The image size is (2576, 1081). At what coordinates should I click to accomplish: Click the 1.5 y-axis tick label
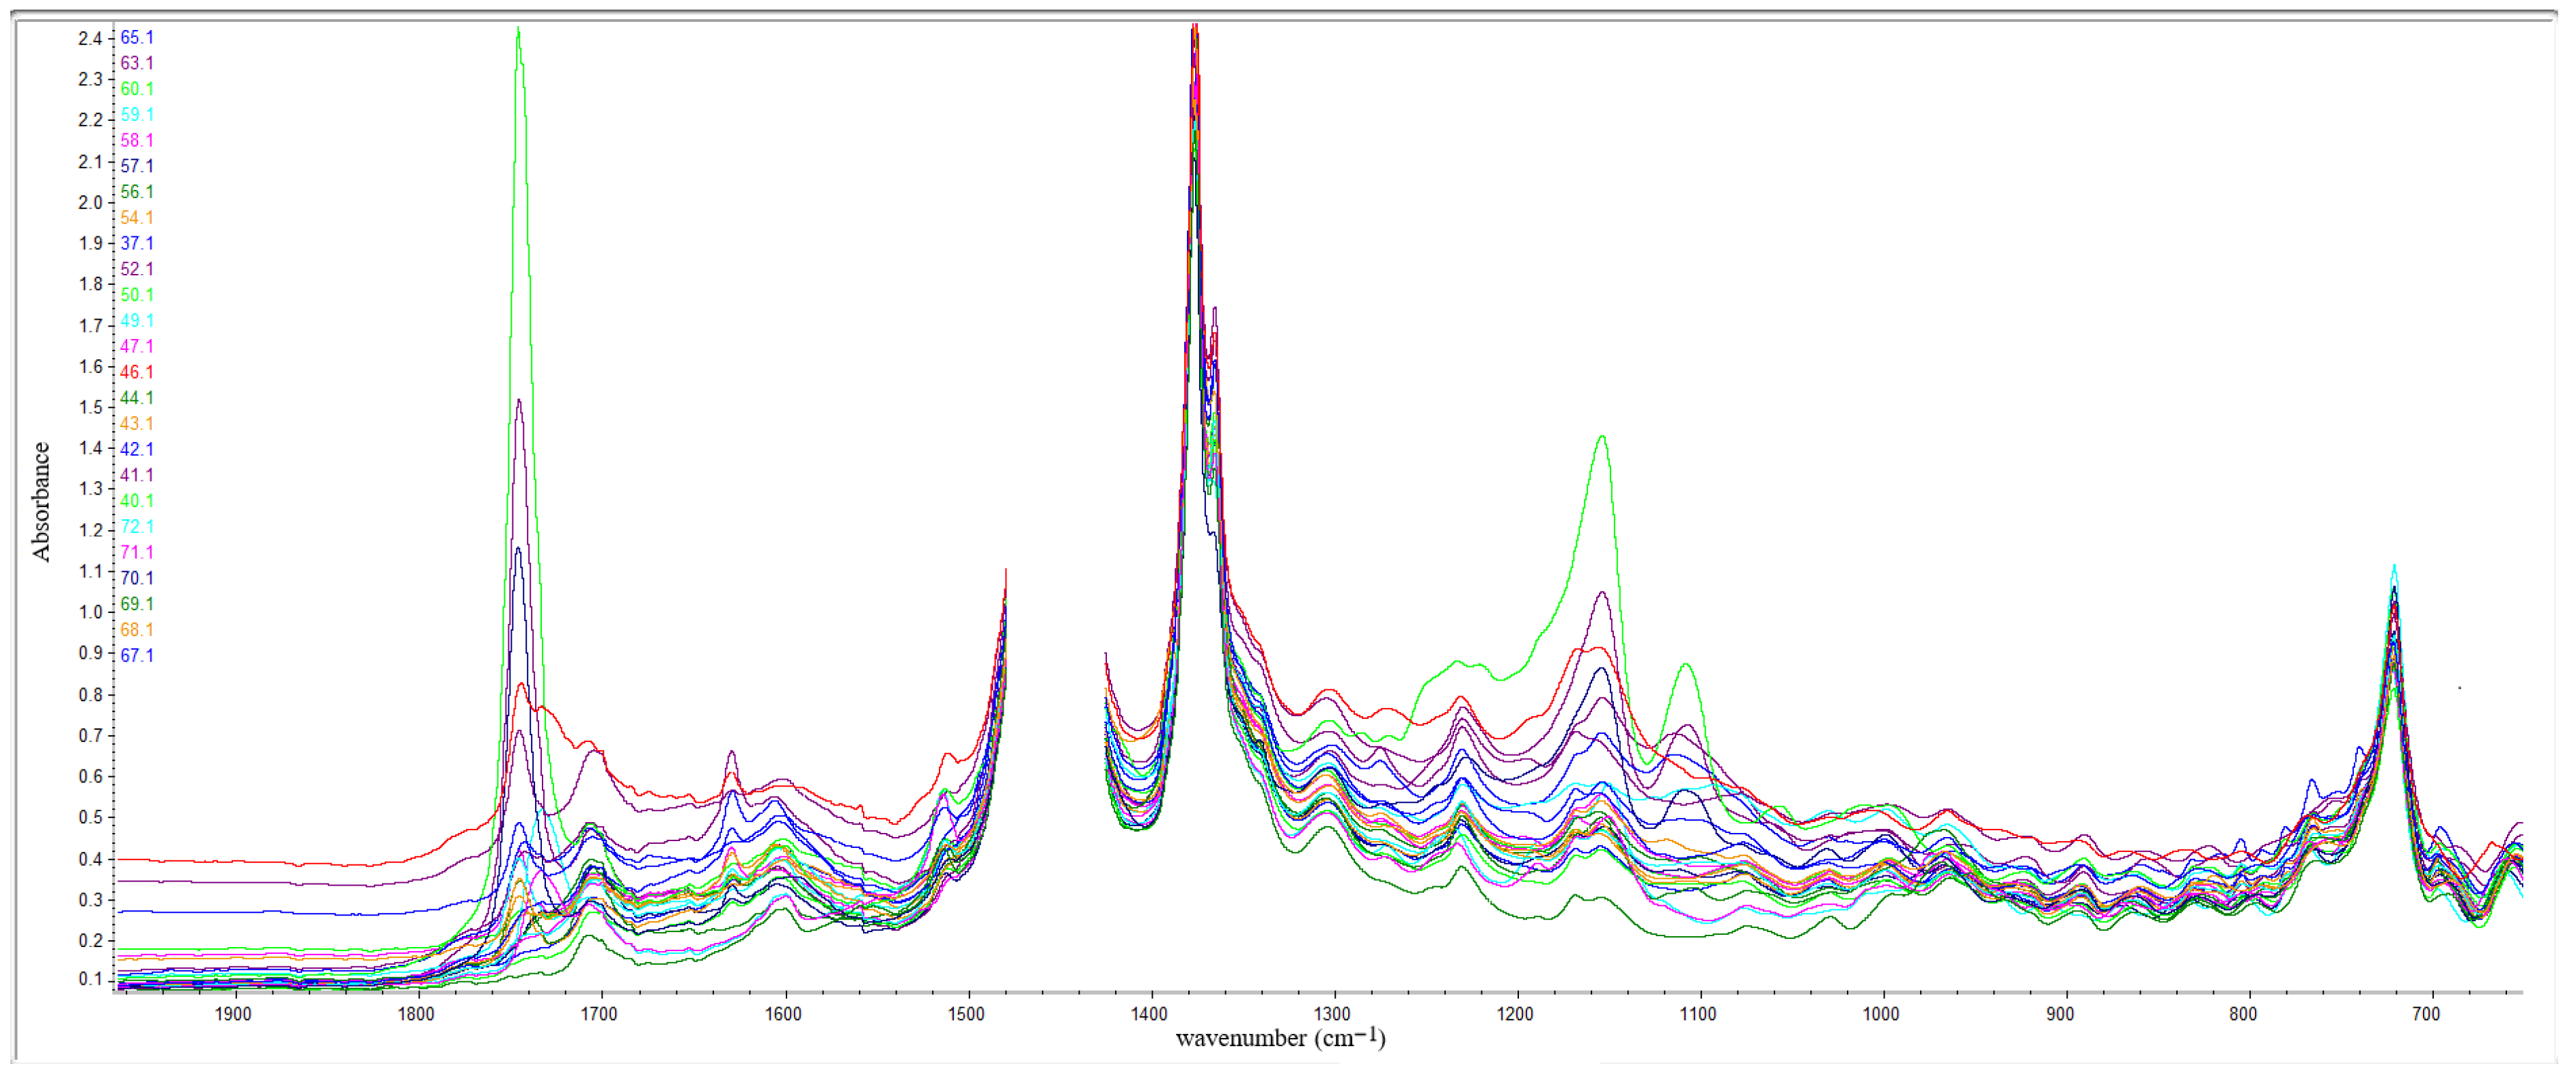tap(90, 408)
